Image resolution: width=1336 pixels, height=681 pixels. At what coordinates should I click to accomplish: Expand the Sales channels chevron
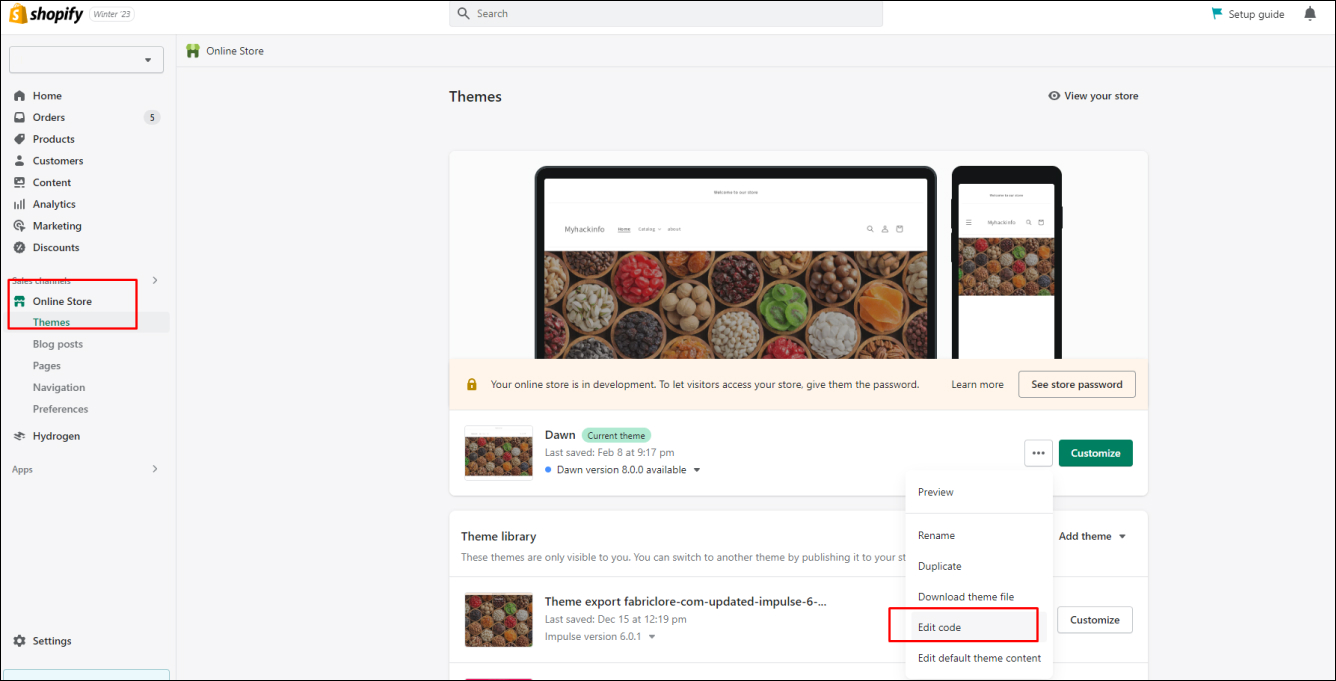155,280
